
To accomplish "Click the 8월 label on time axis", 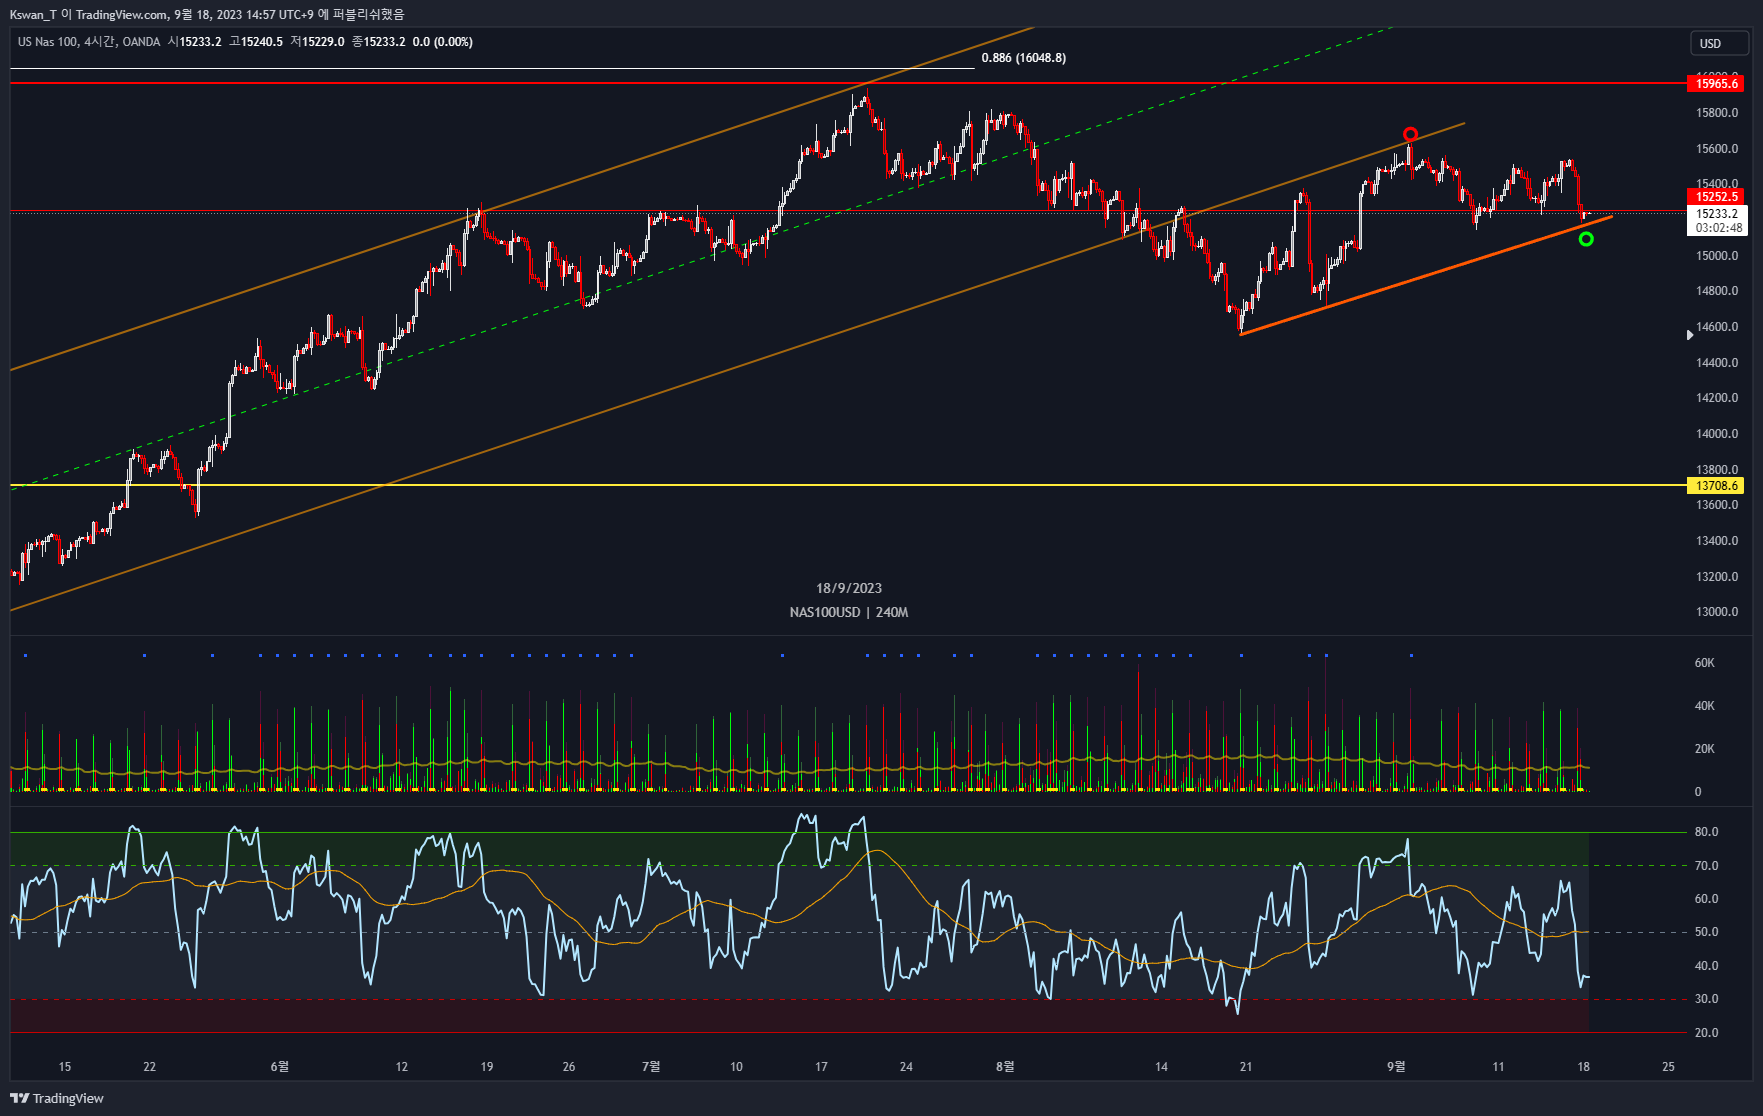I will pyautogui.click(x=1005, y=1067).
